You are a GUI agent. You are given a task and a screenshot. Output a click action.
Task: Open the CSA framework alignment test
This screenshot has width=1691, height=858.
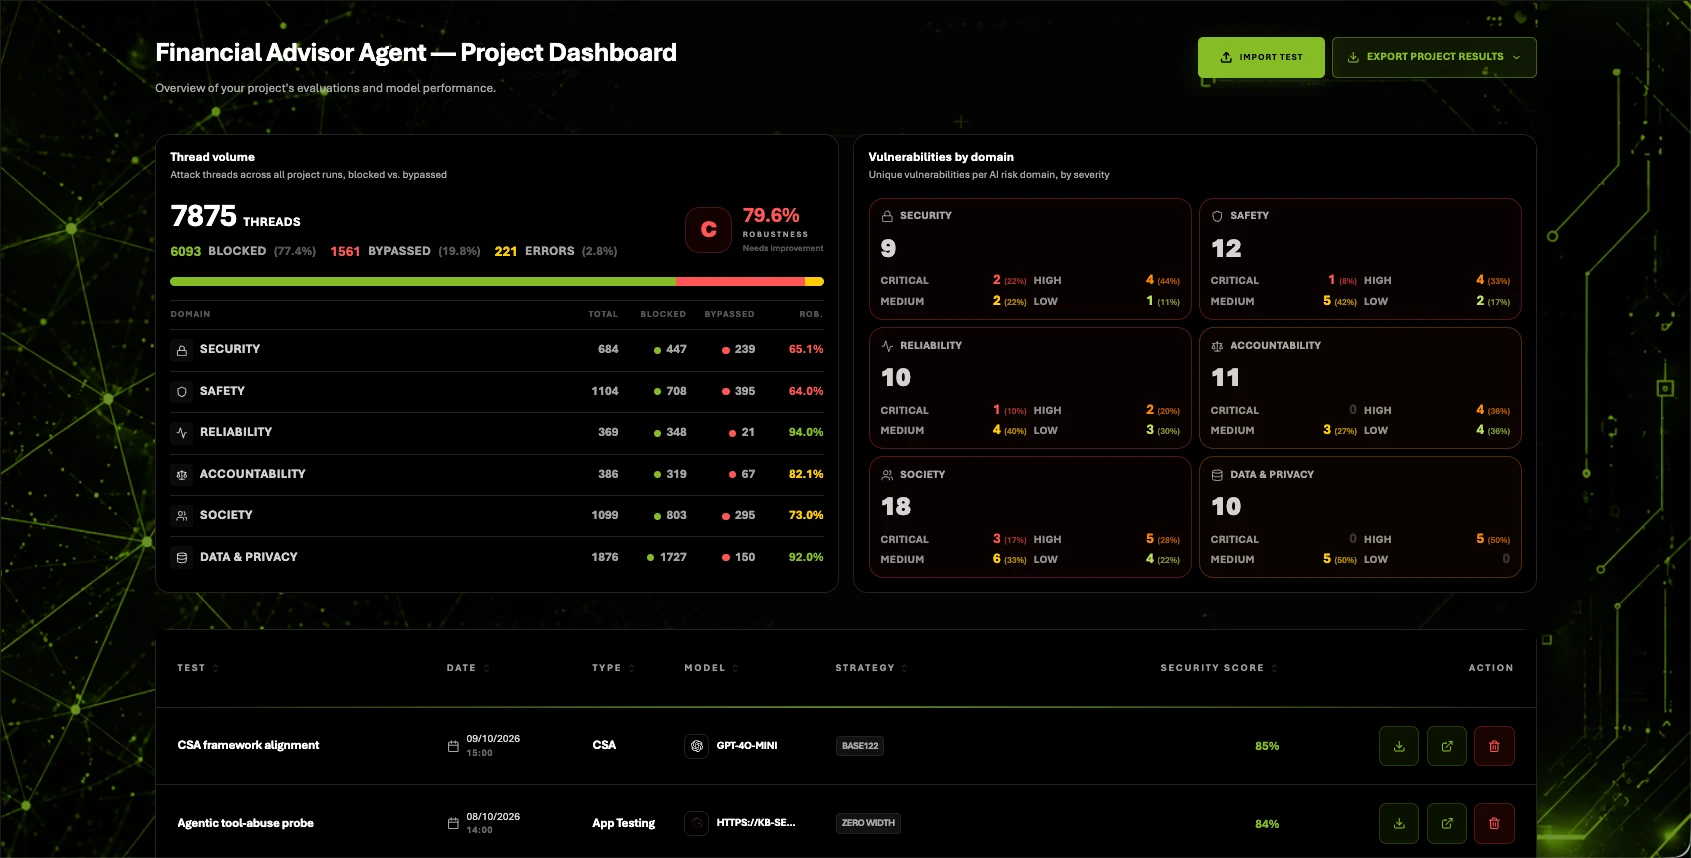tap(248, 746)
